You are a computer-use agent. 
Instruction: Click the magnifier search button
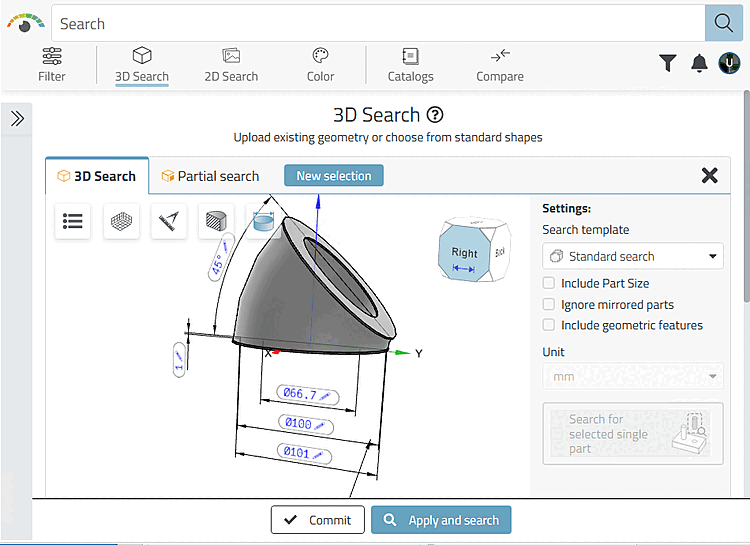(x=723, y=23)
